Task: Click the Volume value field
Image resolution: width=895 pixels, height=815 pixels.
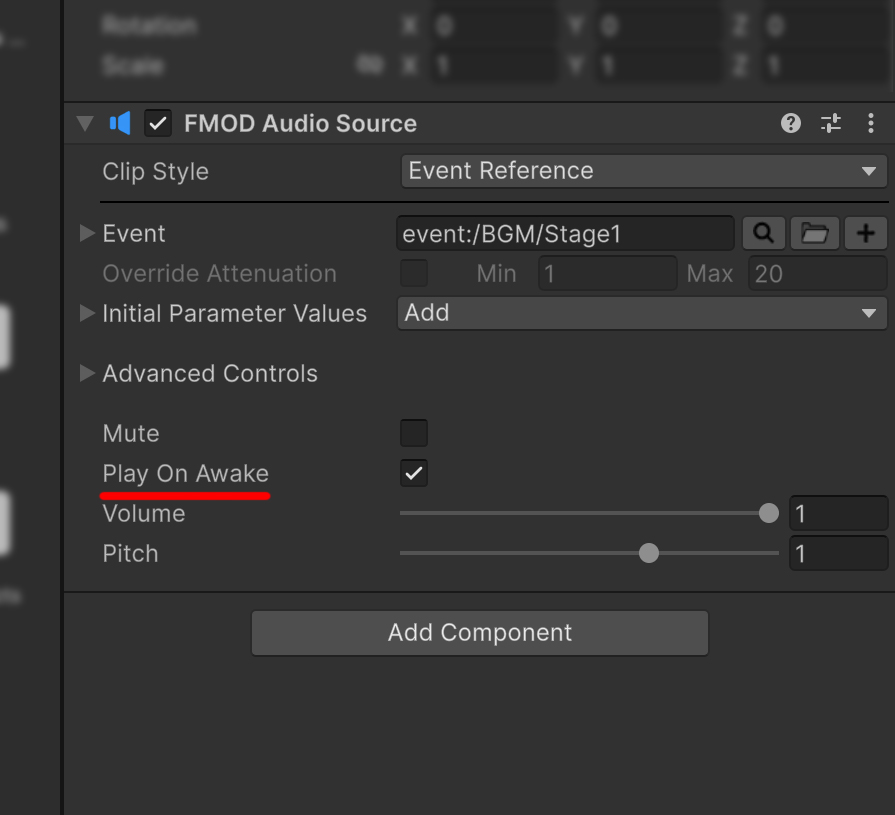Action: click(x=838, y=513)
